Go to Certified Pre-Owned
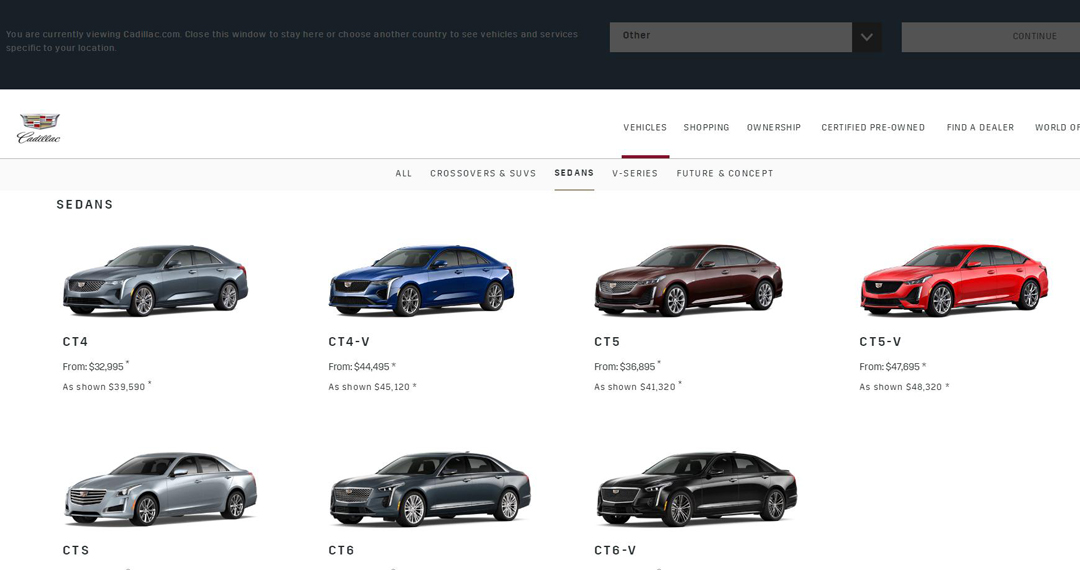The height and width of the screenshot is (570, 1080). click(x=873, y=128)
